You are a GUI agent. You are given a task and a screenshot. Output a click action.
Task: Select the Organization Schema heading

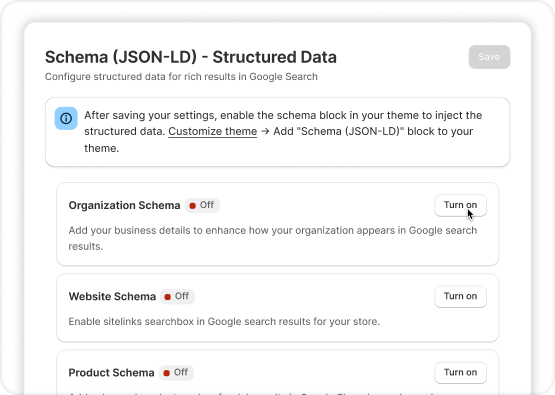click(124, 205)
